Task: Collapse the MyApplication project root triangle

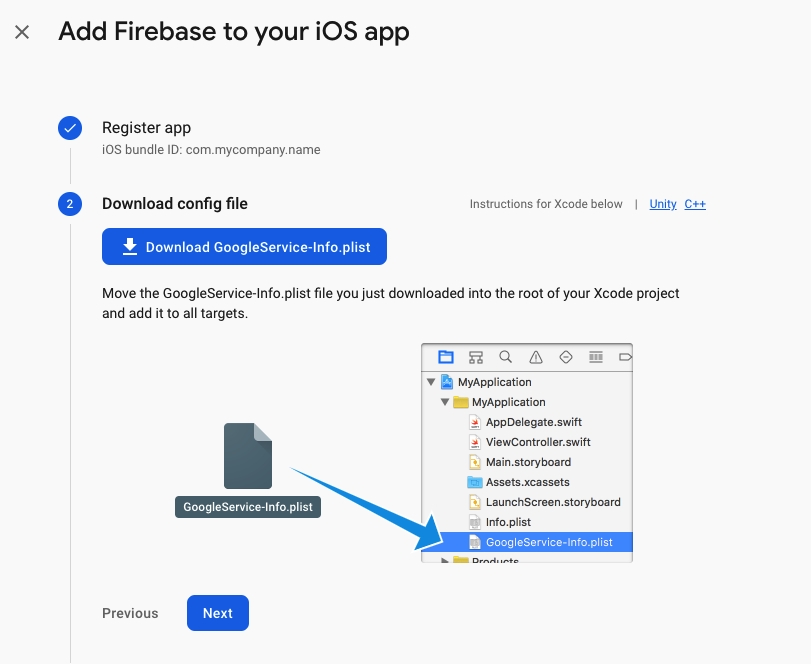Action: pyautogui.click(x=432, y=382)
